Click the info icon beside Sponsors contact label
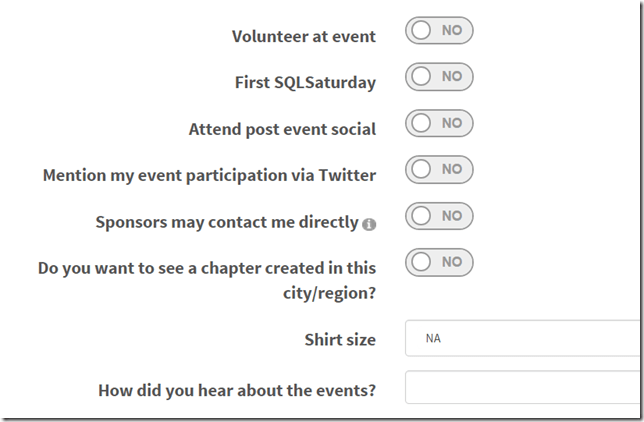Screen dimensions: 644x422 369,224
